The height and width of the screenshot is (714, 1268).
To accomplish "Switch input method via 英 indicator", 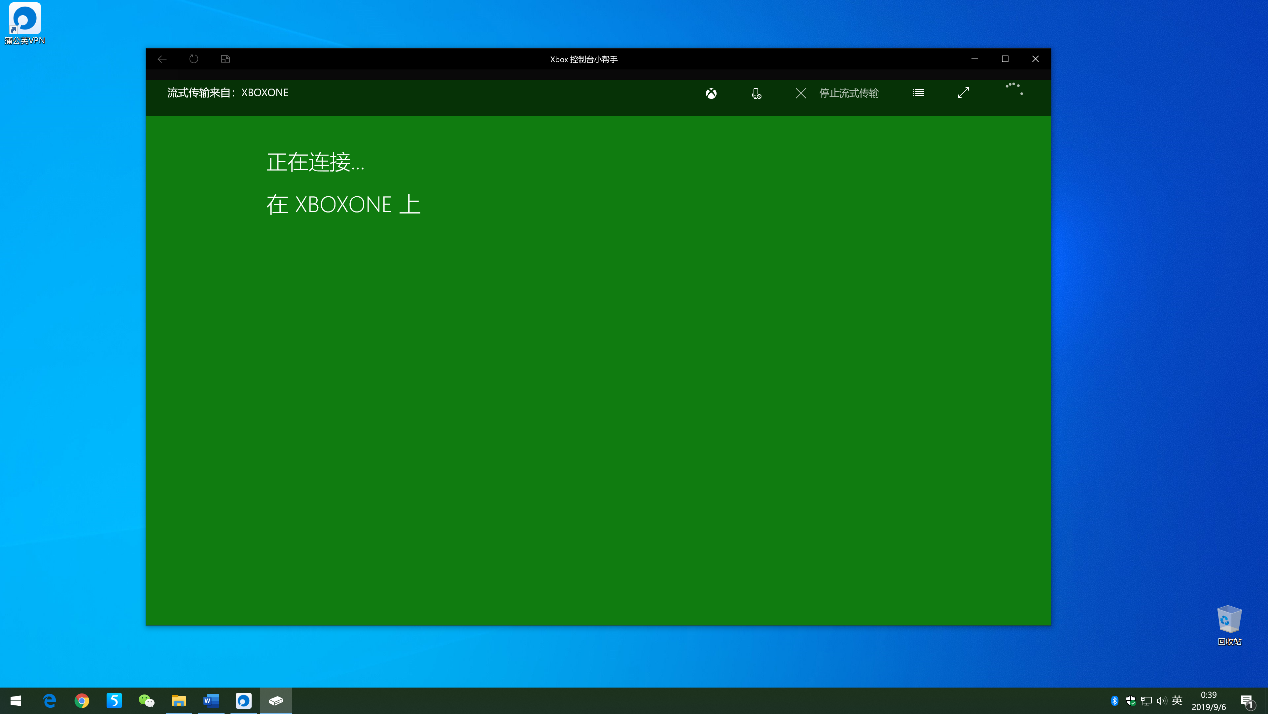I will (x=1177, y=701).
